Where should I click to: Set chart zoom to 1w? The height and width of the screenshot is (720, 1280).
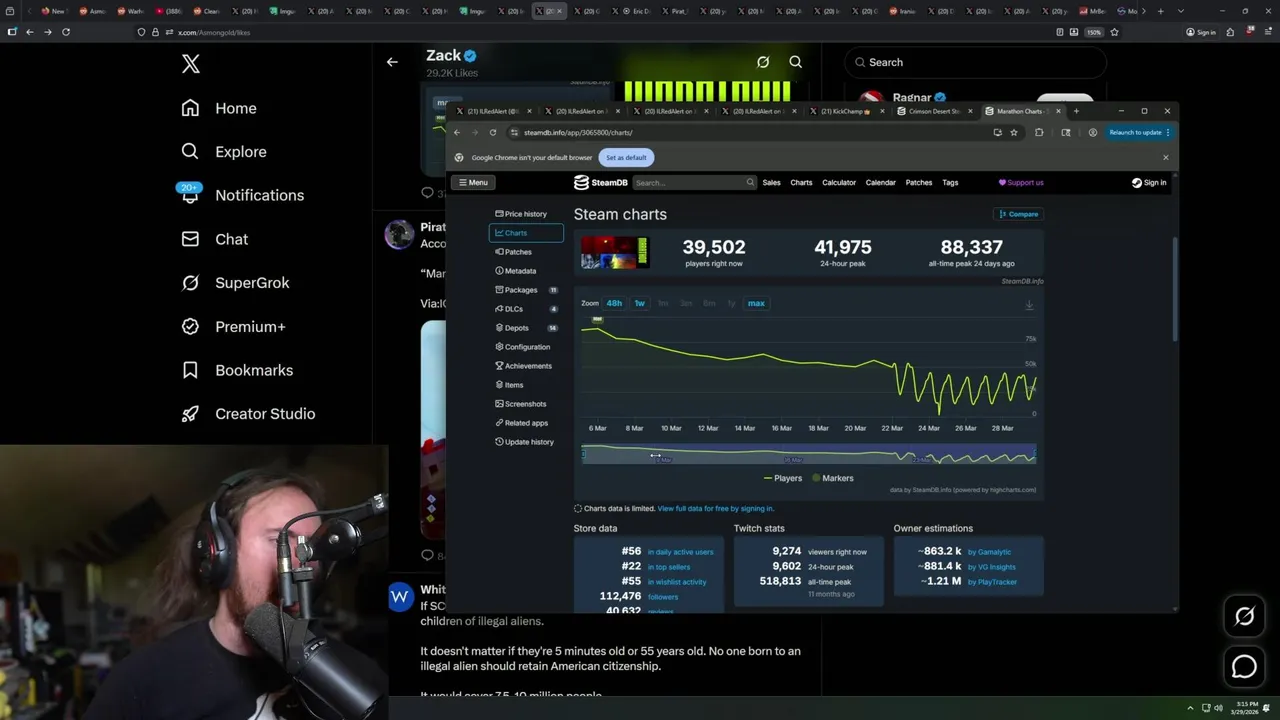639,303
